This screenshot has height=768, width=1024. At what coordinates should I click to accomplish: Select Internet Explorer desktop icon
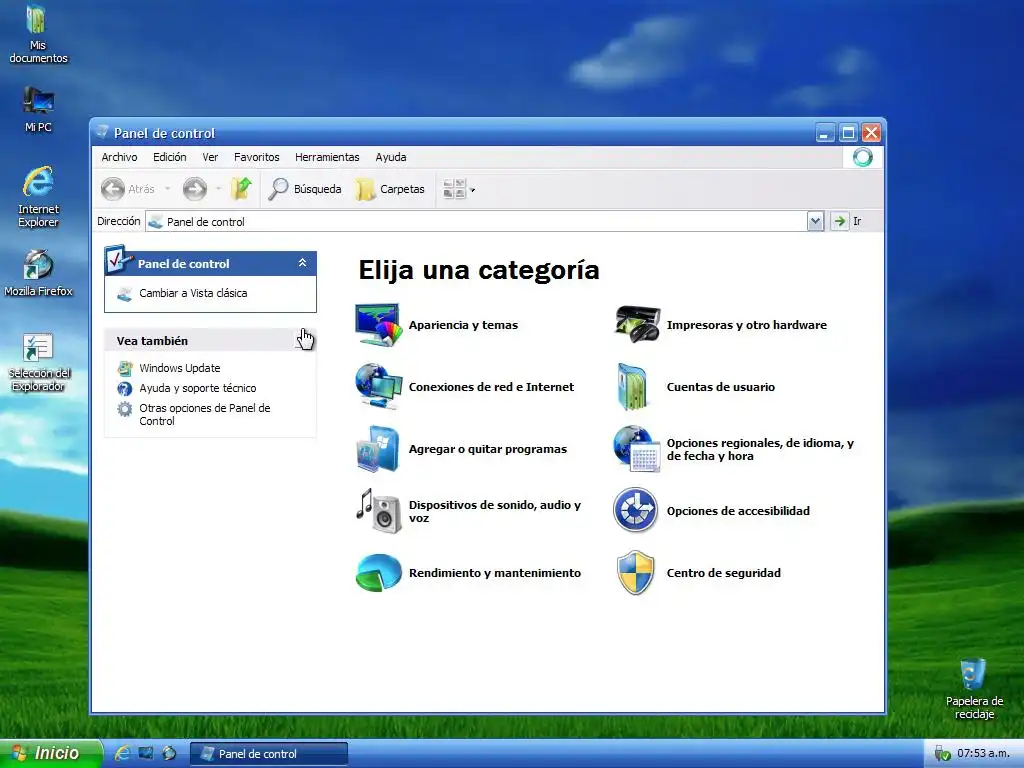tap(38, 197)
